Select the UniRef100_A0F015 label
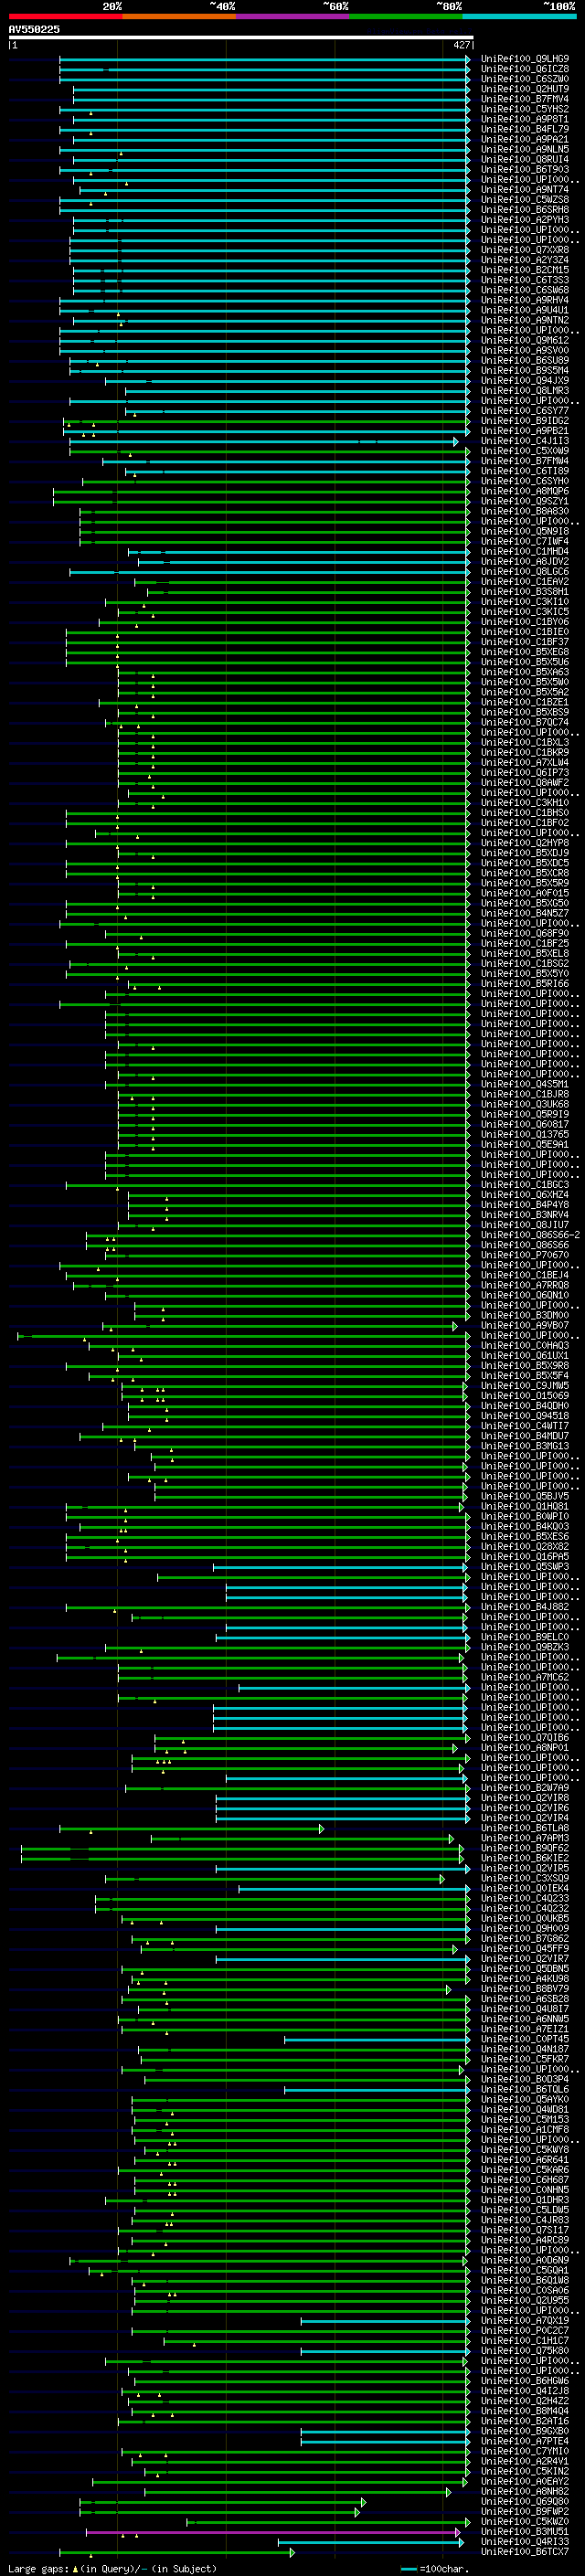585x2576 pixels. pyautogui.click(x=525, y=893)
